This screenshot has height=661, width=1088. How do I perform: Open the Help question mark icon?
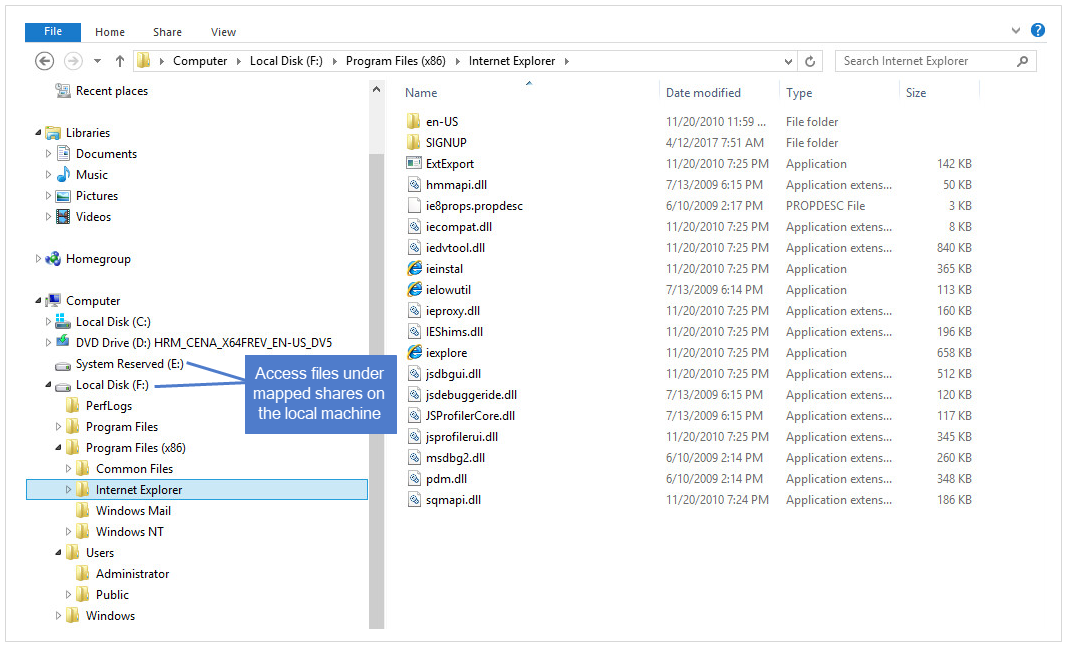(1037, 30)
